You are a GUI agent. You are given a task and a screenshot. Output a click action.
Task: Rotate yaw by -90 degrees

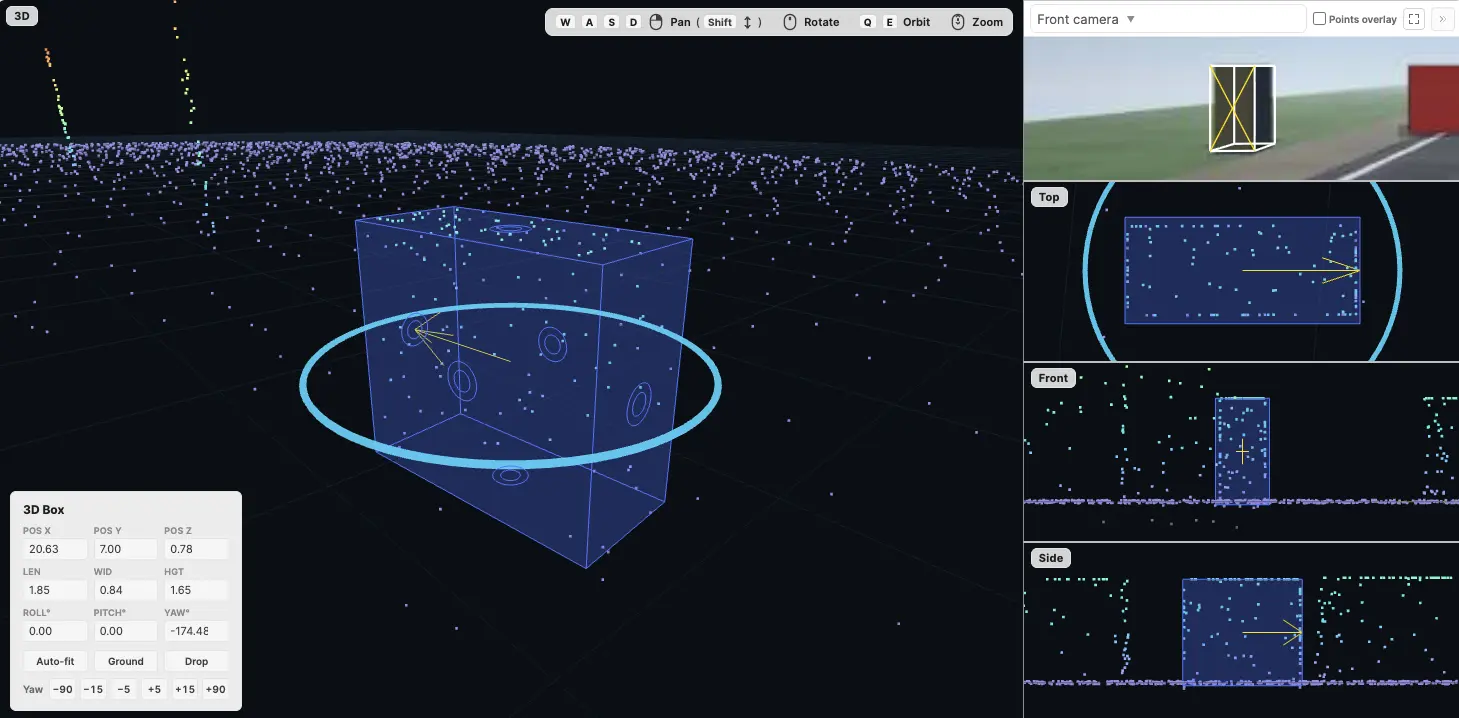point(63,689)
